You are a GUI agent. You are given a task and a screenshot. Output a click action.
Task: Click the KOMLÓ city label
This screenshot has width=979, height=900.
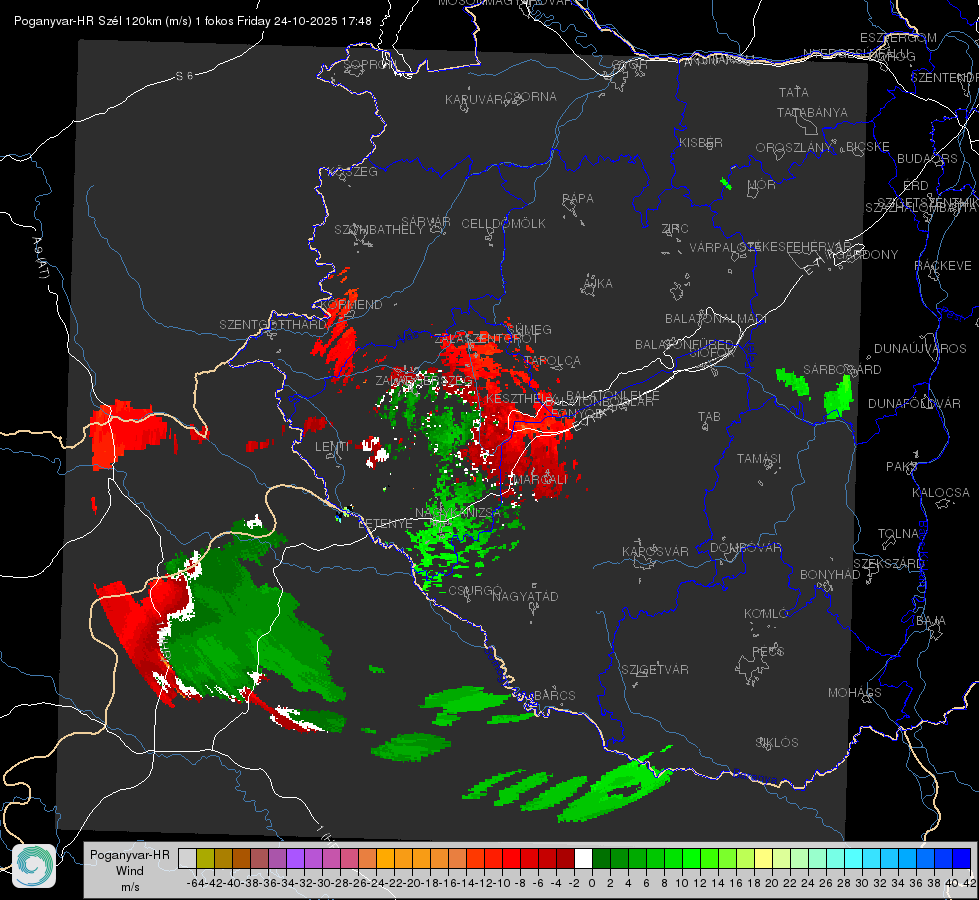(x=765, y=614)
